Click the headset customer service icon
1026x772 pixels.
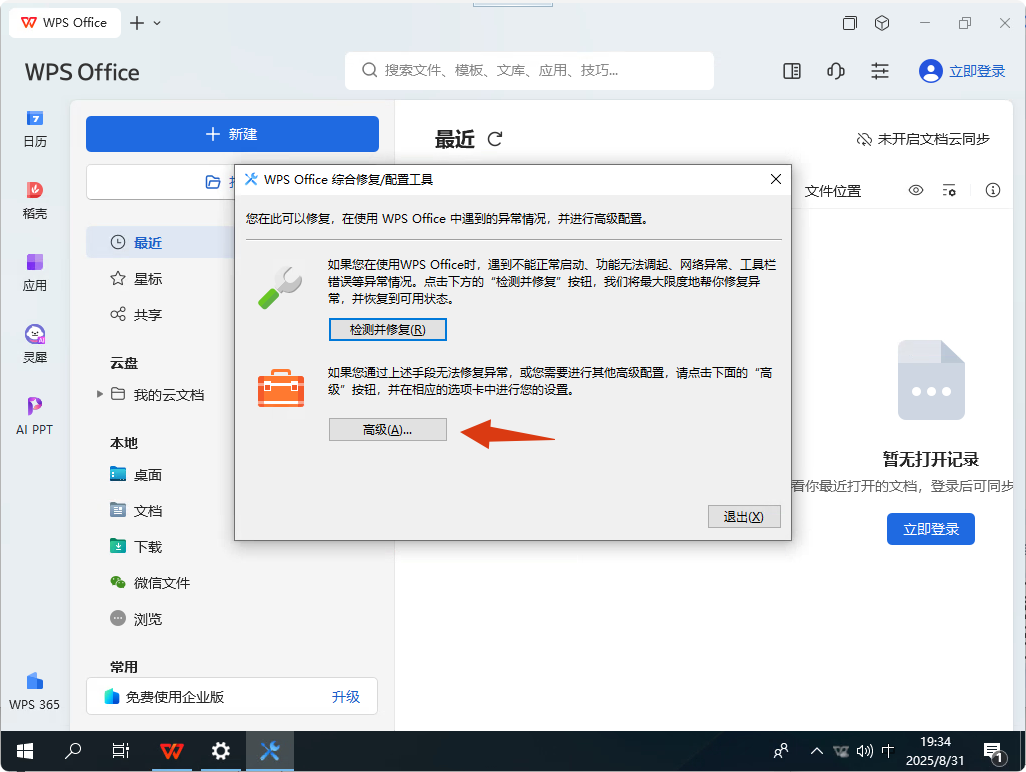(836, 71)
